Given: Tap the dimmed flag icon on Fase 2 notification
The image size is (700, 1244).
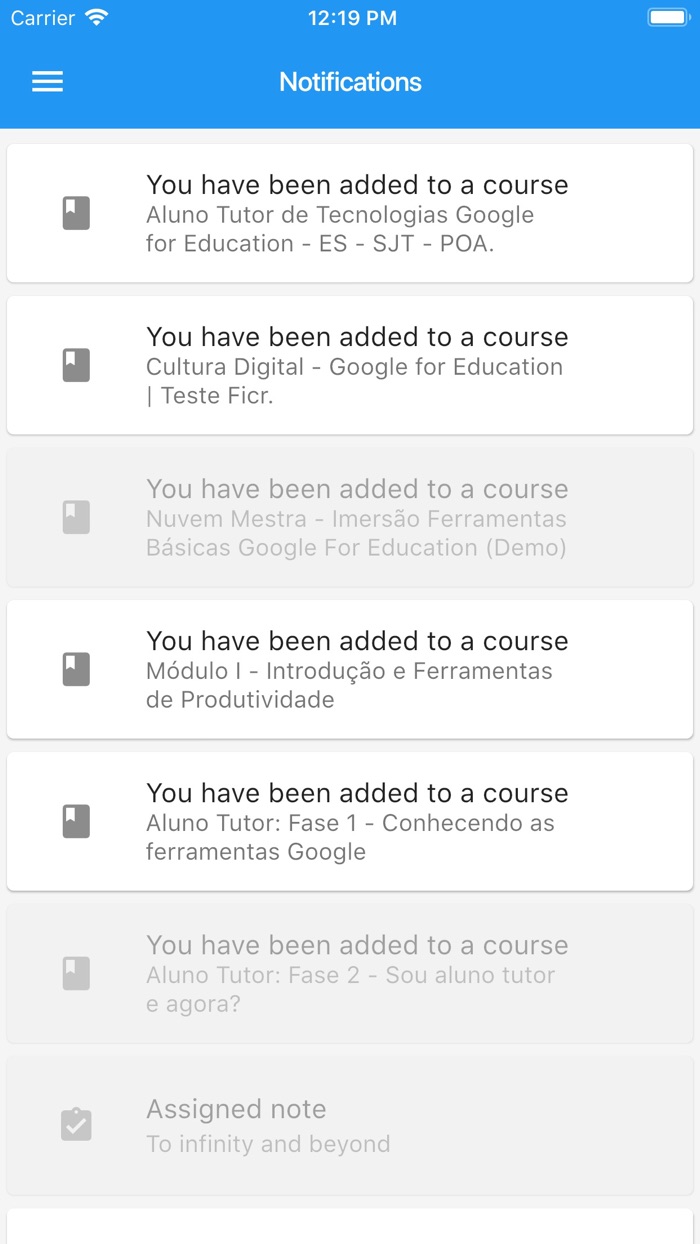Looking at the screenshot, I should click(76, 973).
